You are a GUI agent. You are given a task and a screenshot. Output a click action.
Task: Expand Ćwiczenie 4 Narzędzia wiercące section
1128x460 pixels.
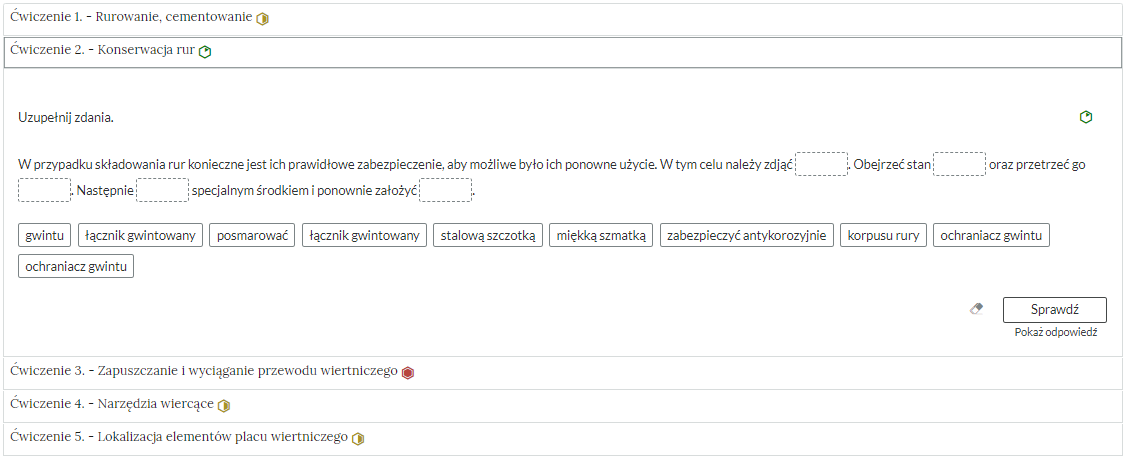click(112, 405)
